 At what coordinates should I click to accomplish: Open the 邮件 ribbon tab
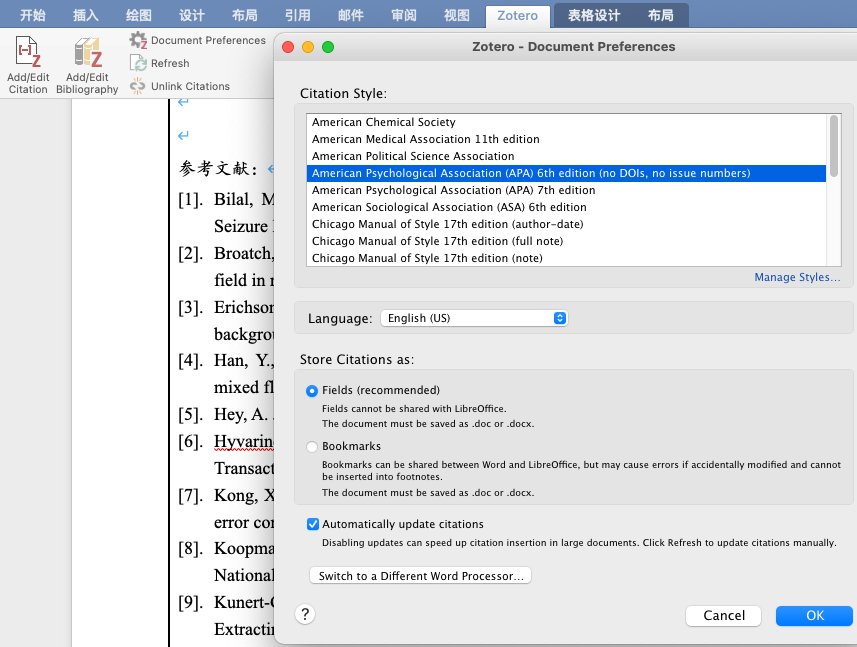click(350, 15)
